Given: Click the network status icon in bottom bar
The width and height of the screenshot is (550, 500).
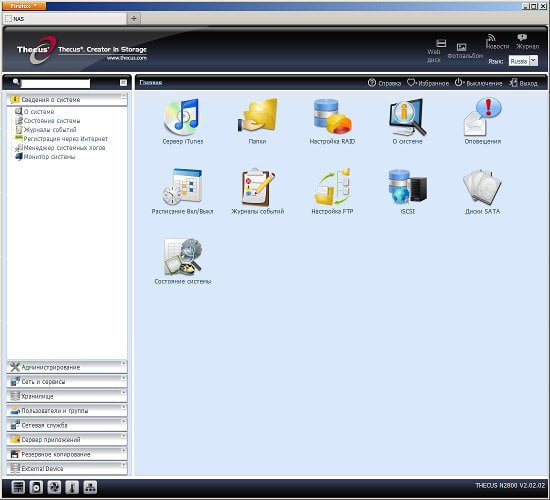Looking at the screenshot, I should (90, 487).
